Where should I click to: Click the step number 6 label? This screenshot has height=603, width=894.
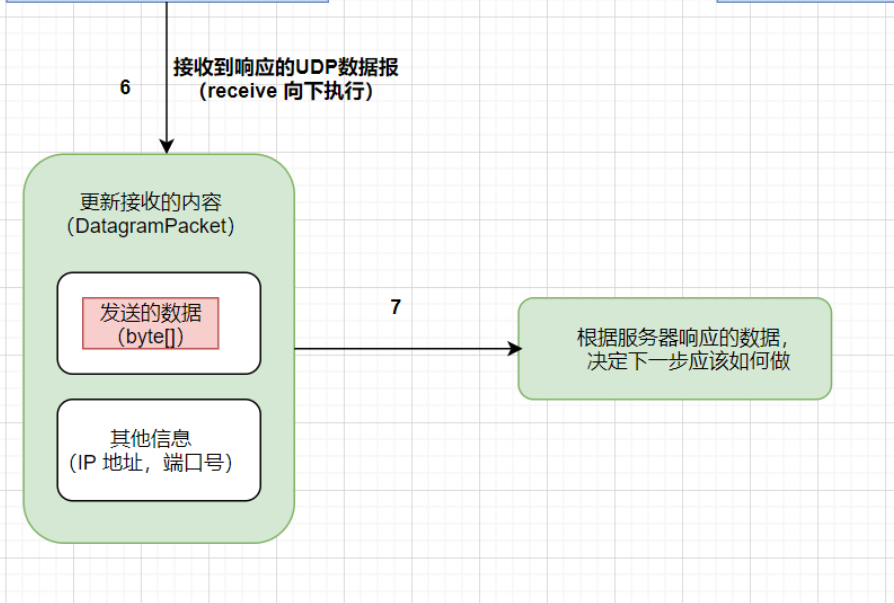(x=125, y=87)
